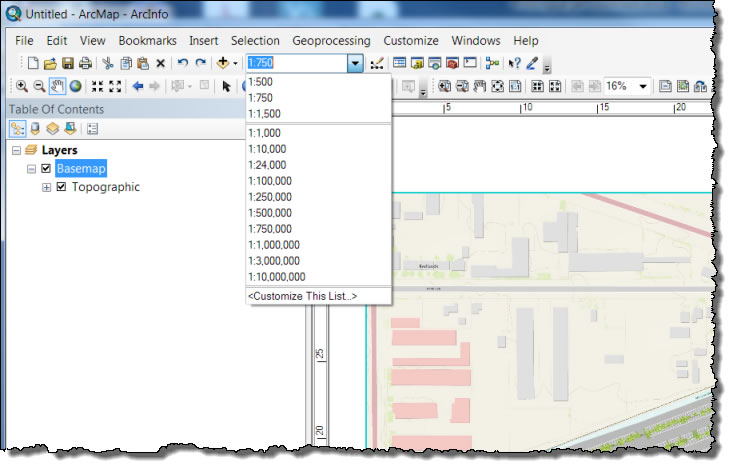Open the Python window icon
Screen dimensions: 733x468
pos(470,63)
